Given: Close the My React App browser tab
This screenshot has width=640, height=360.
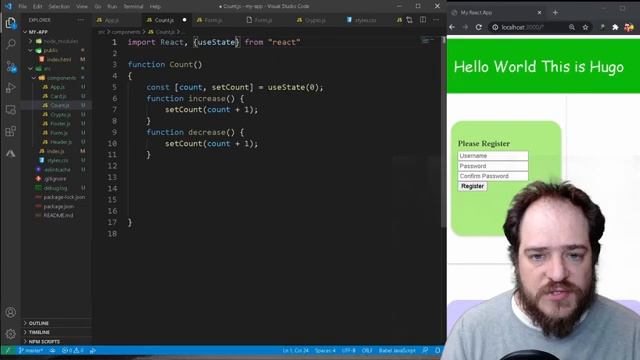Looking at the screenshot, I should 539,13.
